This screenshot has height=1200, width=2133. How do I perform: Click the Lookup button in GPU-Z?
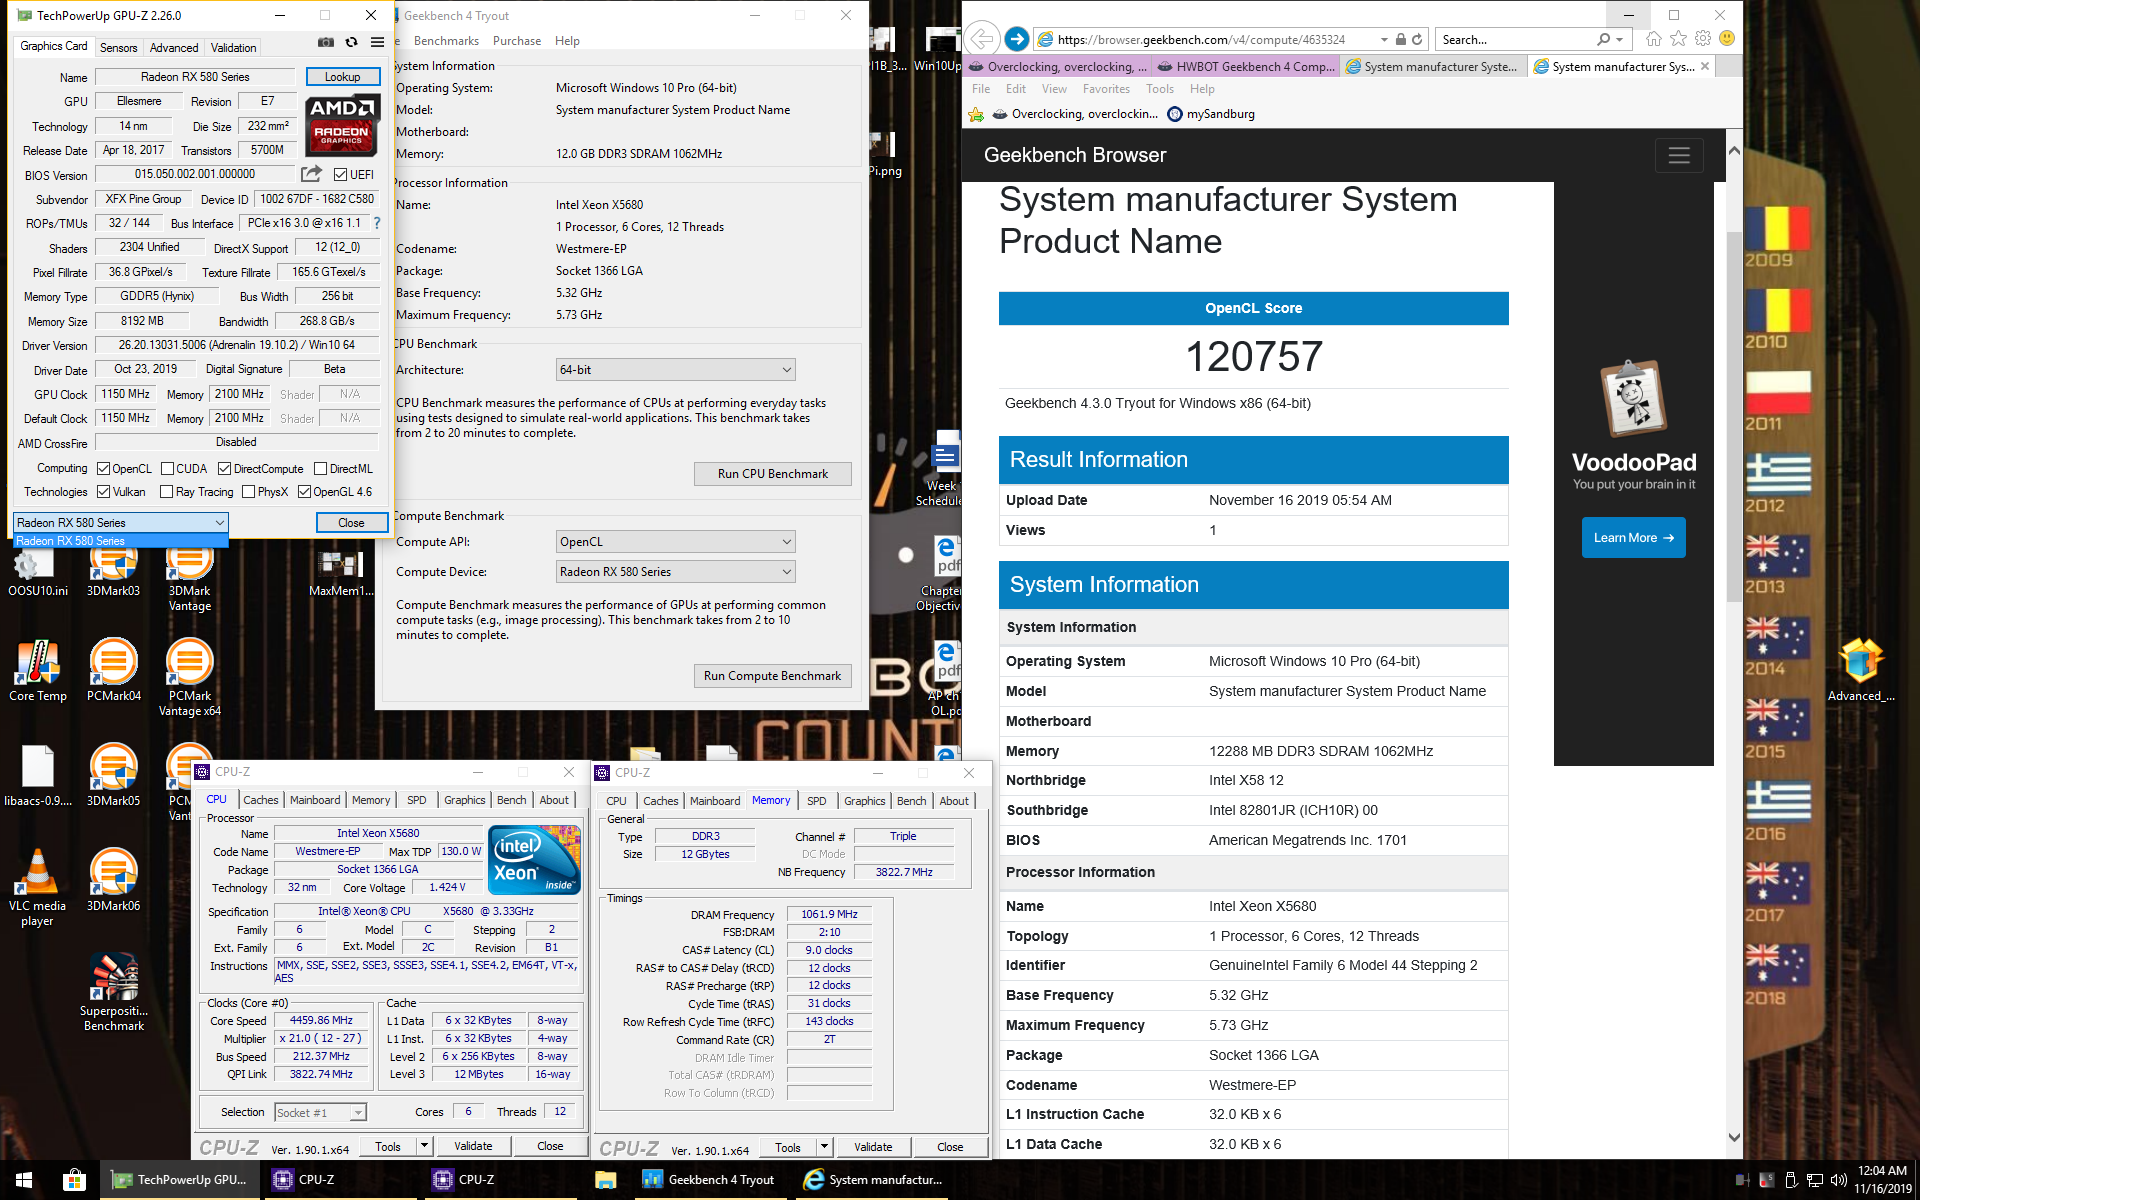(342, 77)
